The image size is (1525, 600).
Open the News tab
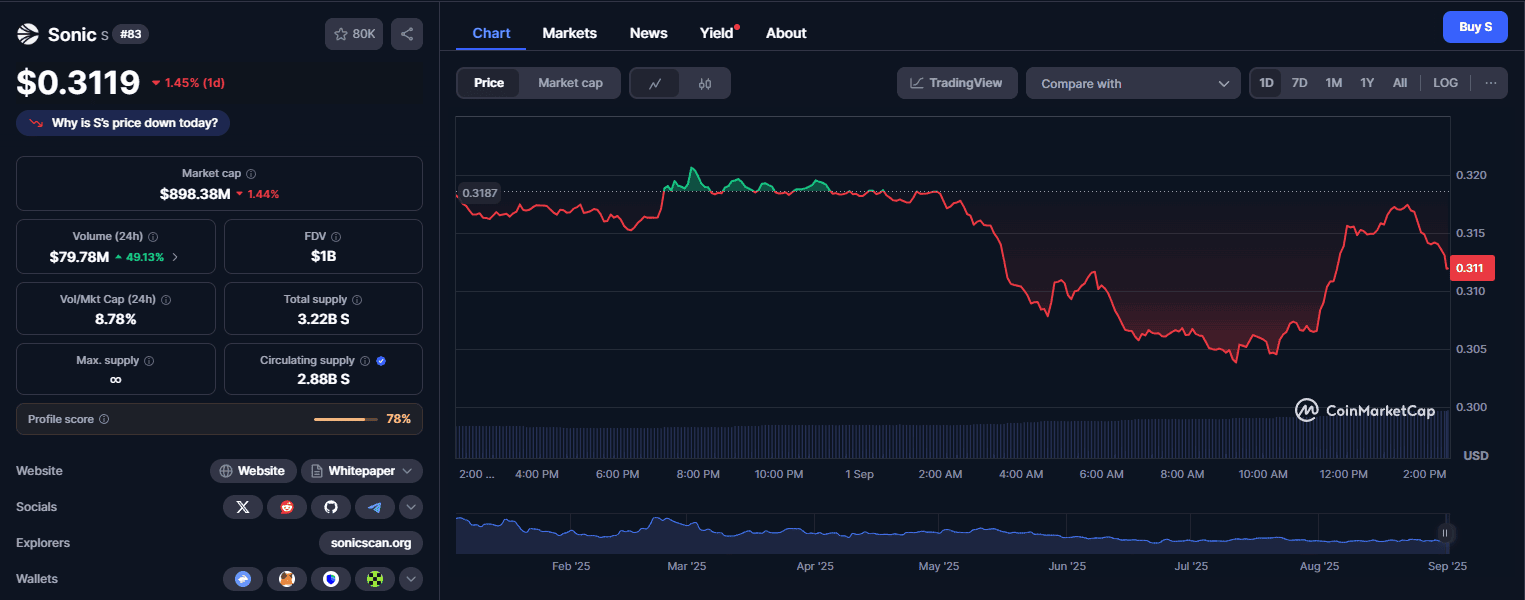coord(648,33)
